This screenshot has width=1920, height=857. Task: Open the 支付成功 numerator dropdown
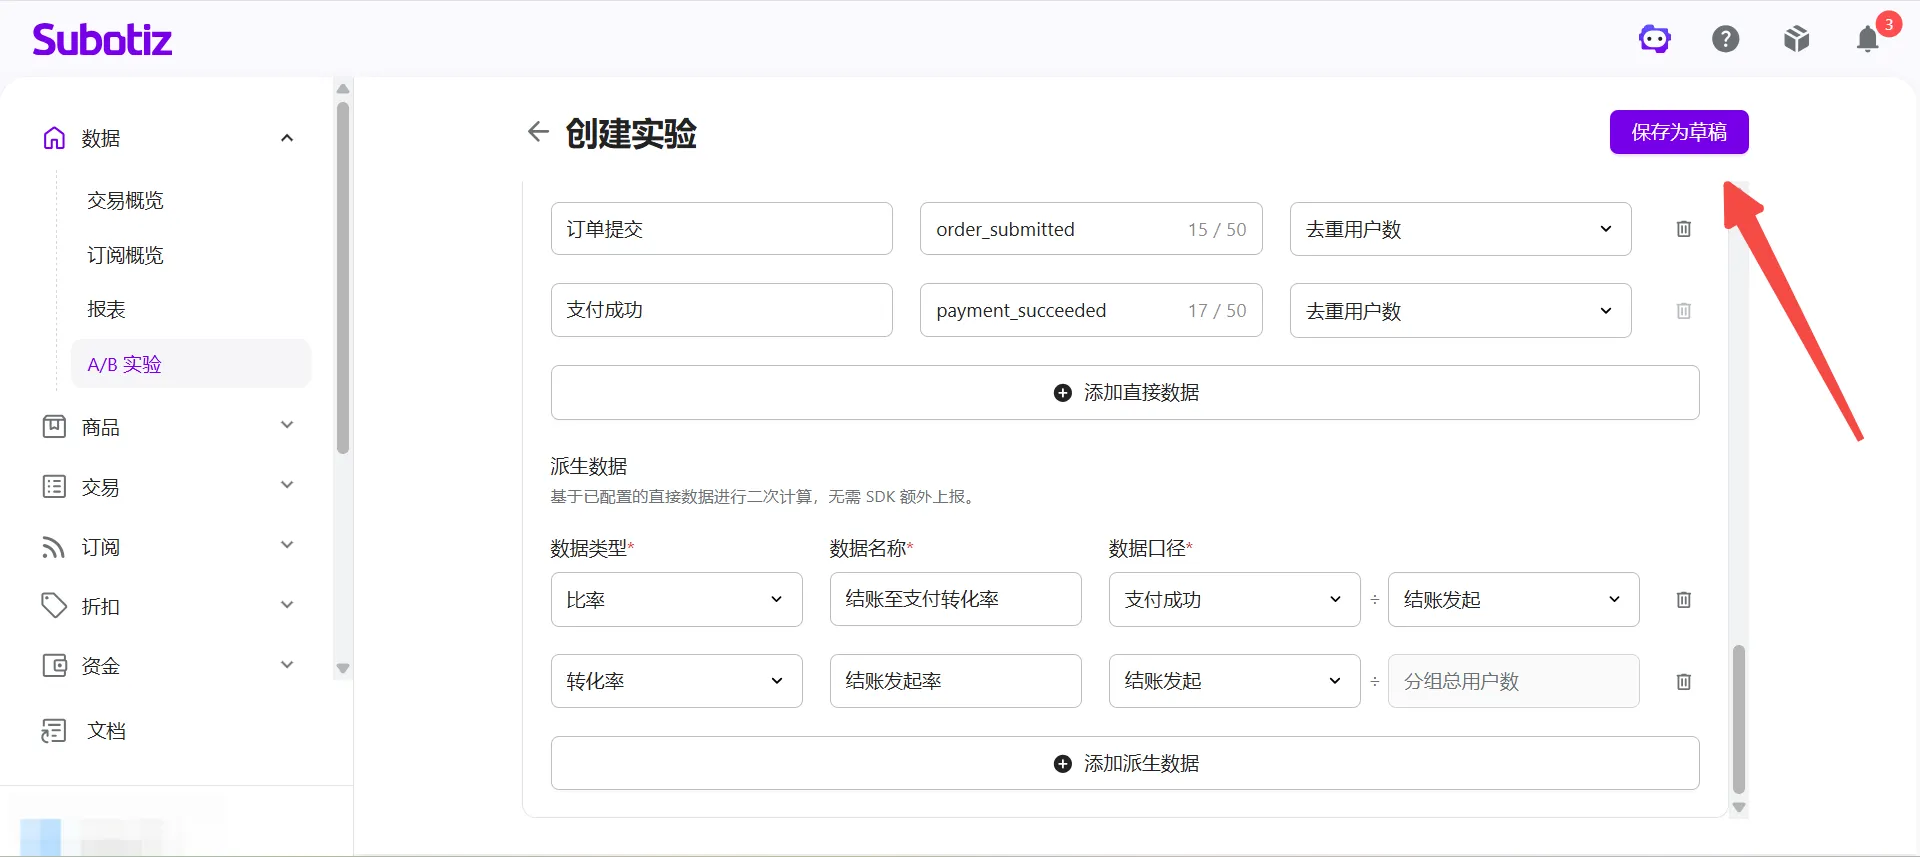[x=1234, y=600]
